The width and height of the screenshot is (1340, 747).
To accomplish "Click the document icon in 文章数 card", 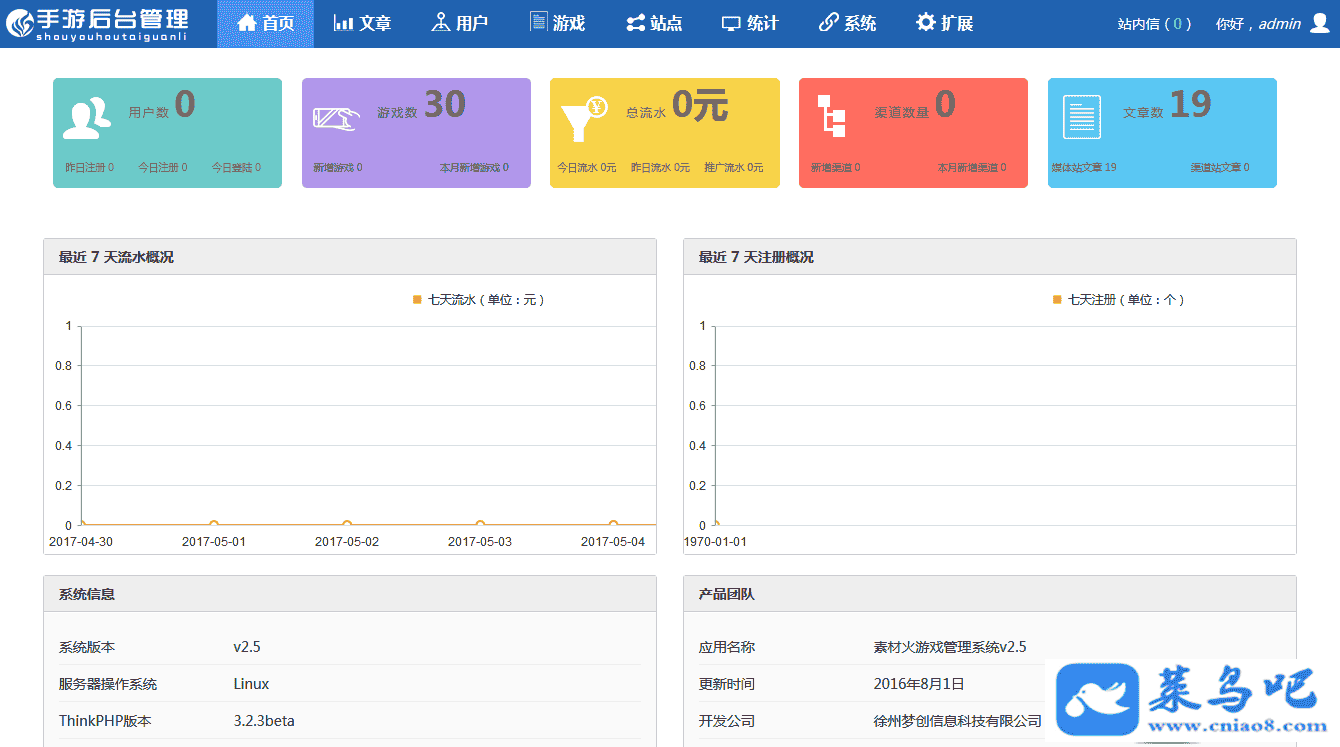I will [1081, 117].
